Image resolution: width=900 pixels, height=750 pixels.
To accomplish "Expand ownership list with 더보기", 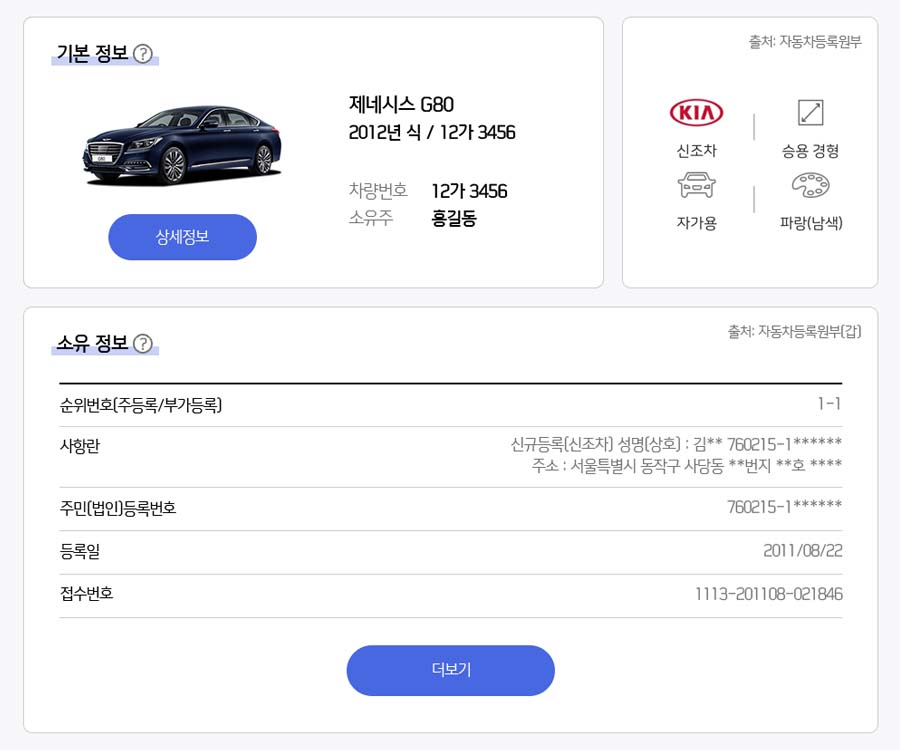I will click(x=451, y=670).
